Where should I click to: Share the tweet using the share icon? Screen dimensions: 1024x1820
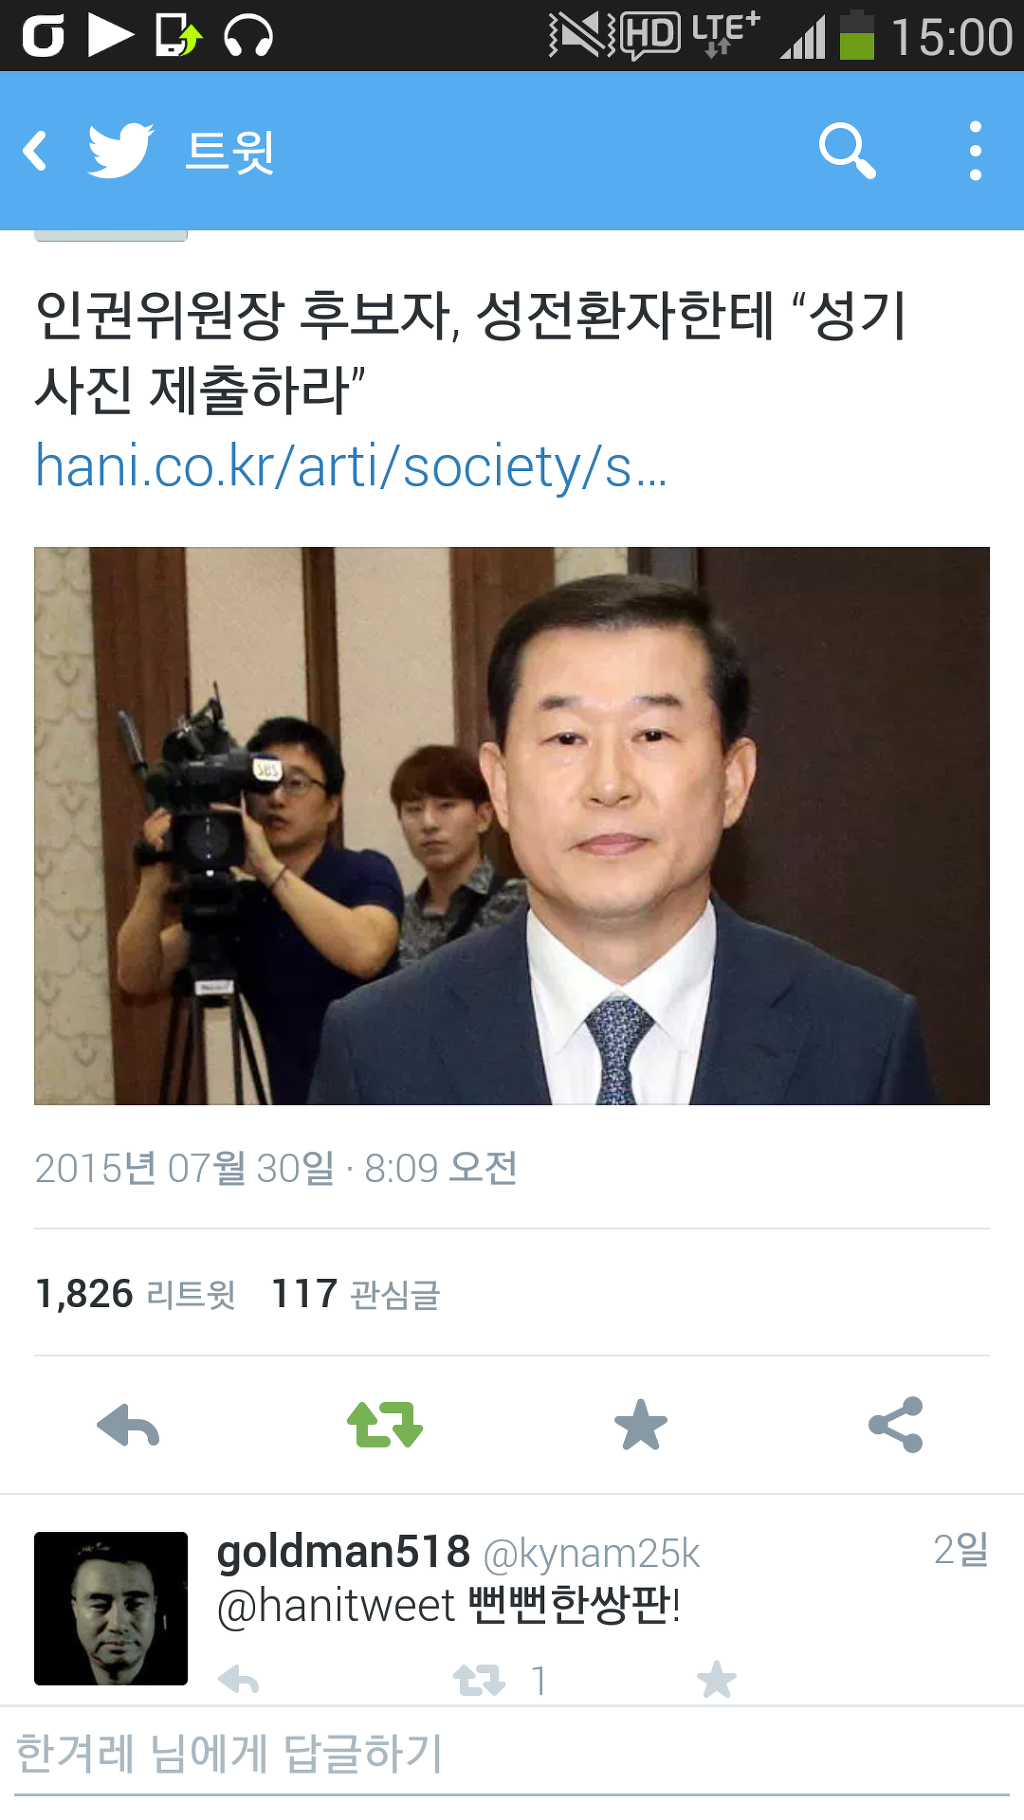(896, 1425)
